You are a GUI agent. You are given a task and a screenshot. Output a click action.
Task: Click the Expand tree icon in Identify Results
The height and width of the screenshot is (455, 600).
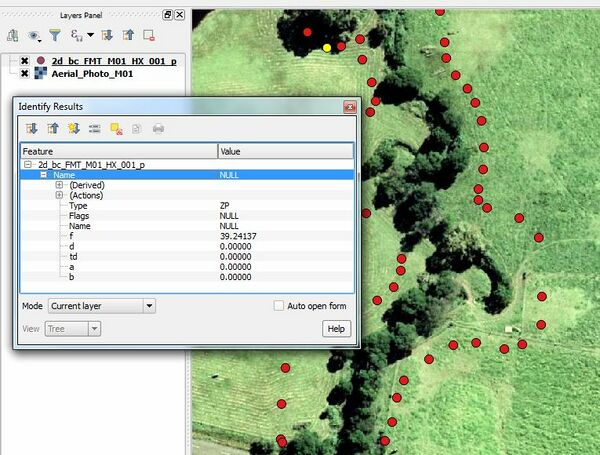tap(30, 128)
